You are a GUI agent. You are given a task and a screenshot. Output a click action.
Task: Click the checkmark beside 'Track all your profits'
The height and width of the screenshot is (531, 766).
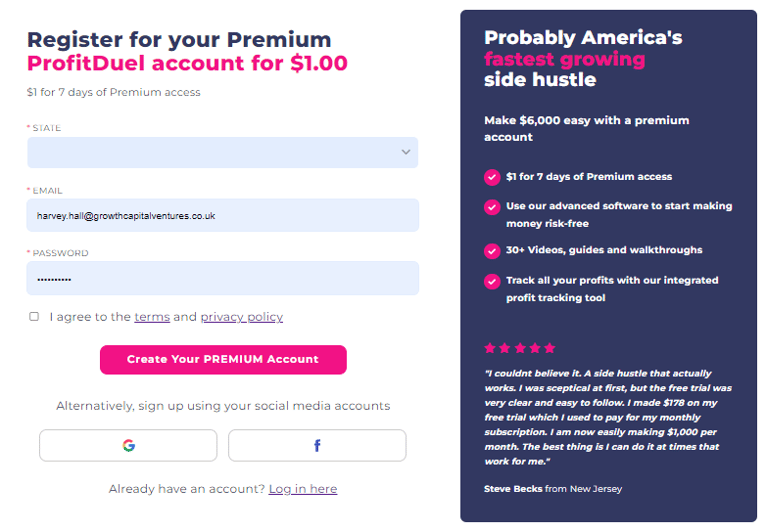click(492, 281)
